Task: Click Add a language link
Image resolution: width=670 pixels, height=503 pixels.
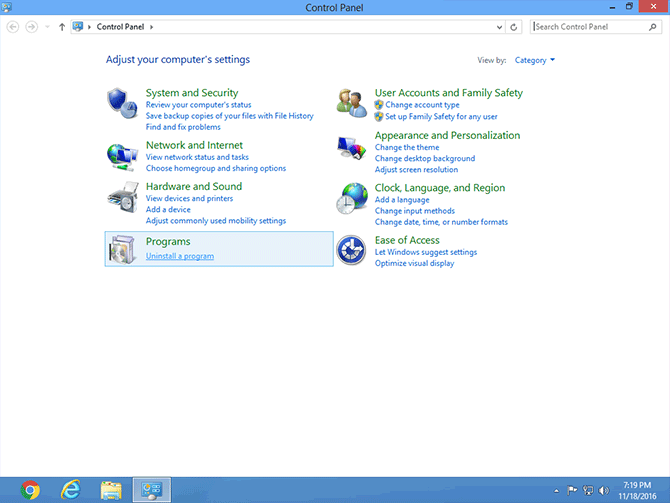Action: coord(402,200)
